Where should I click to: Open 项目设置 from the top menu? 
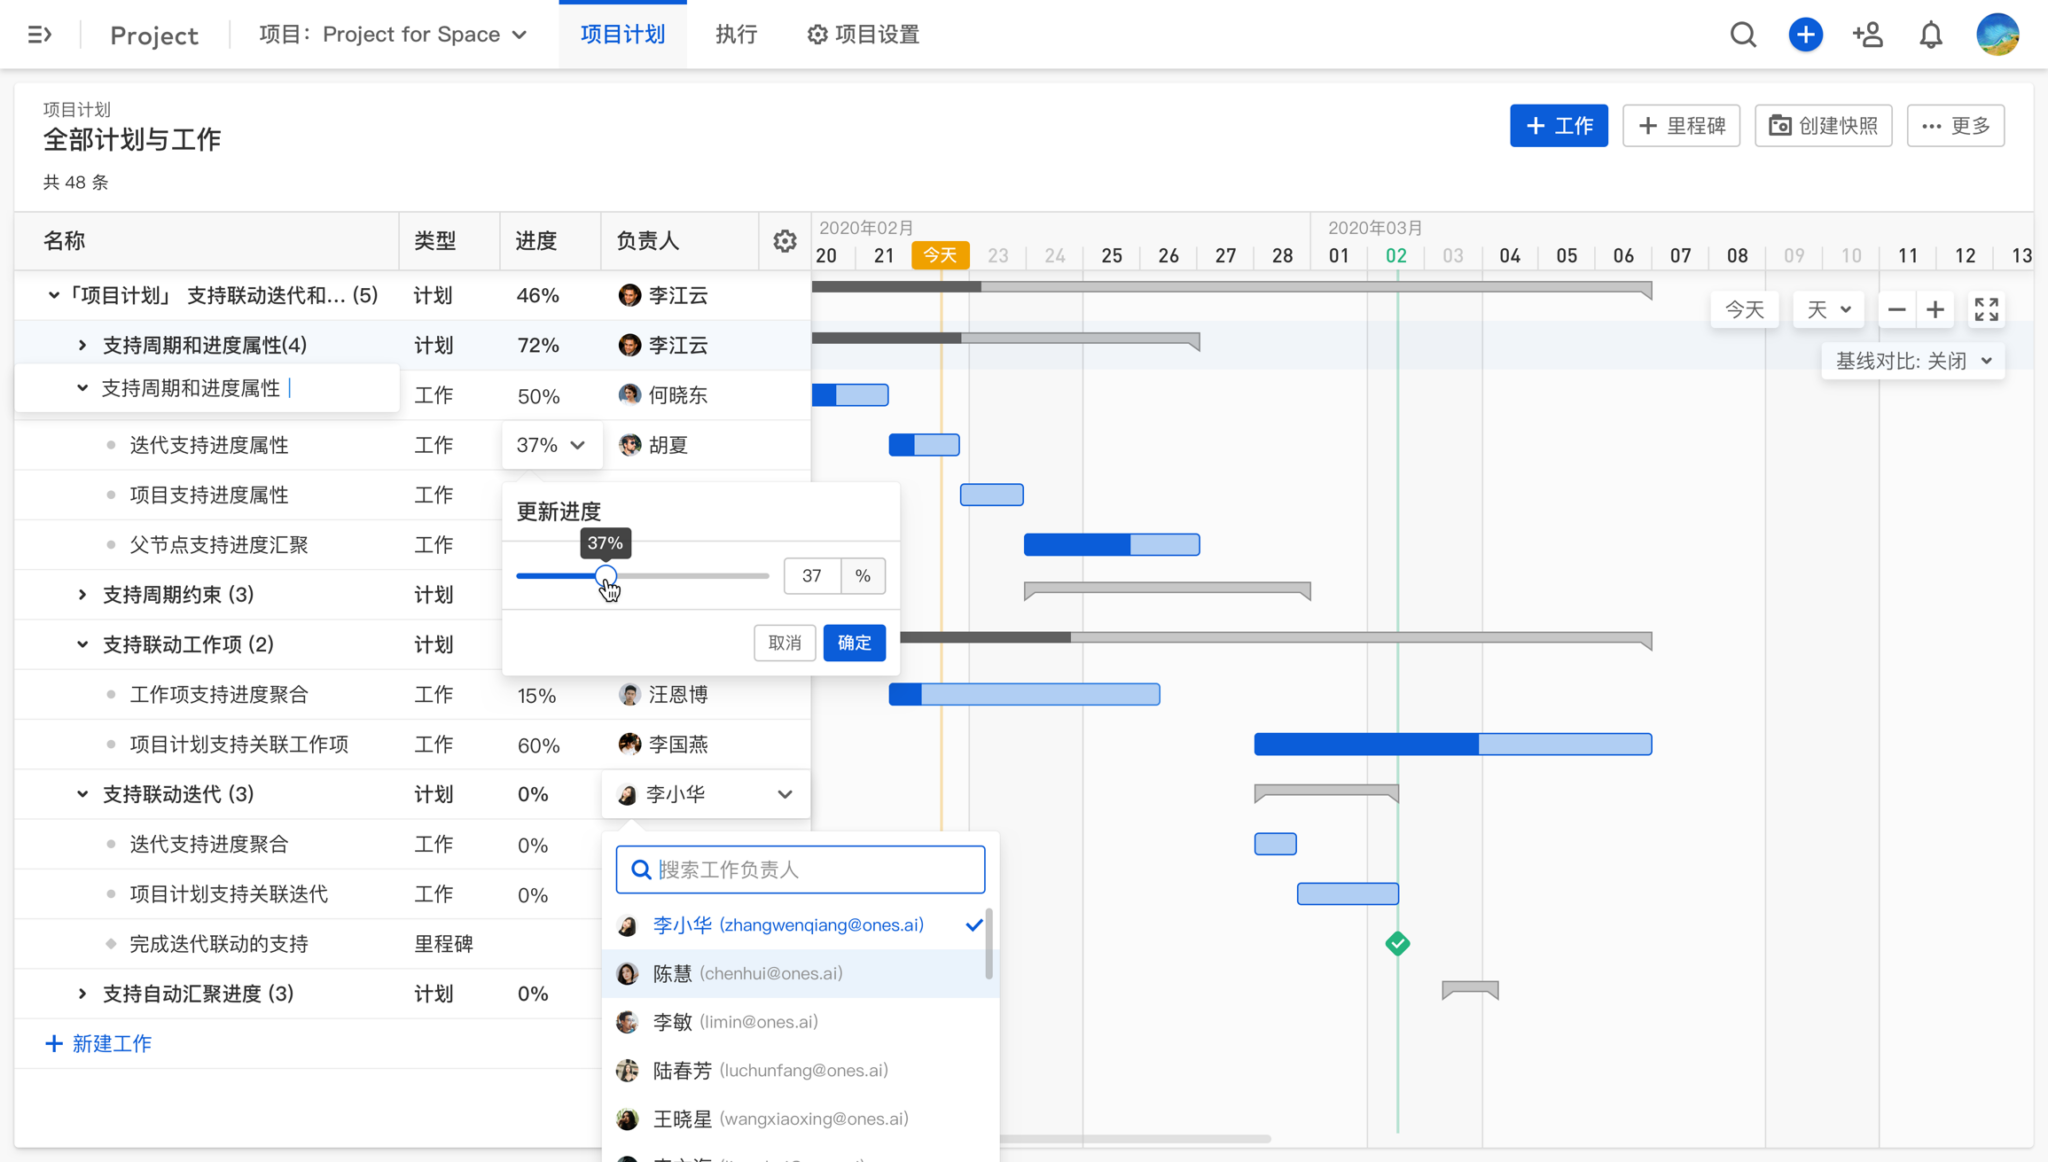point(862,34)
